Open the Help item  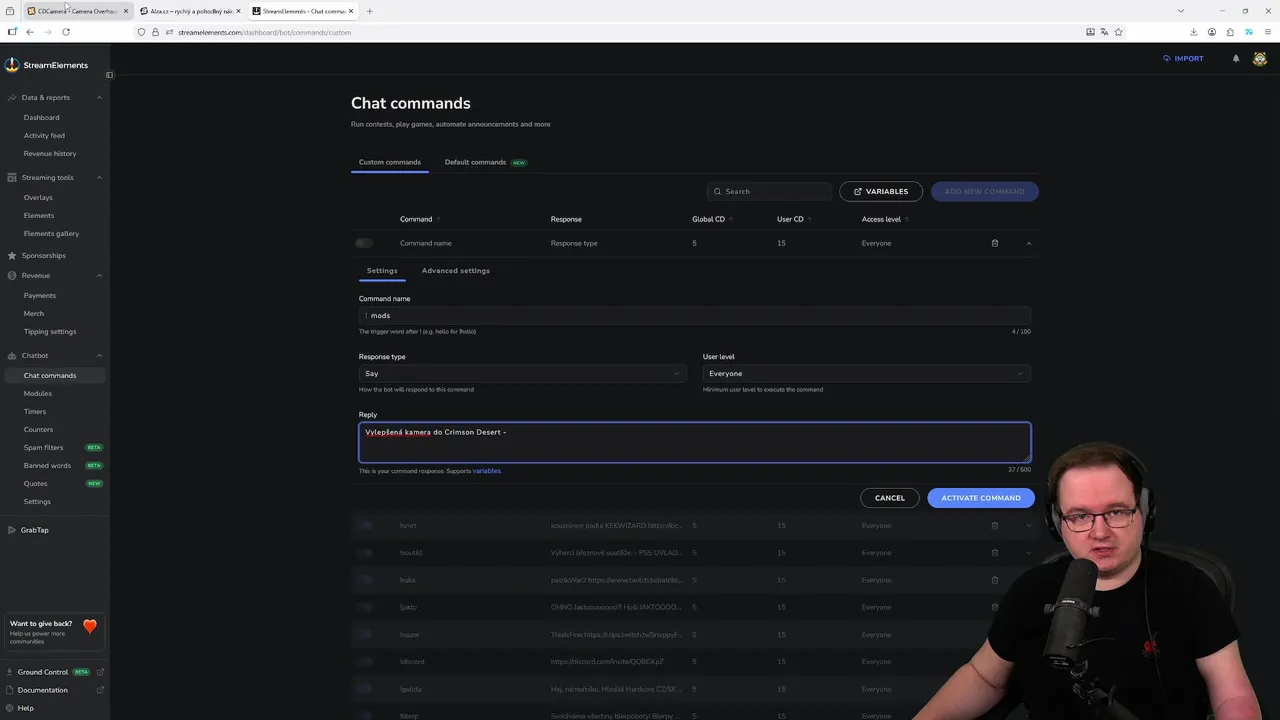click(26, 708)
